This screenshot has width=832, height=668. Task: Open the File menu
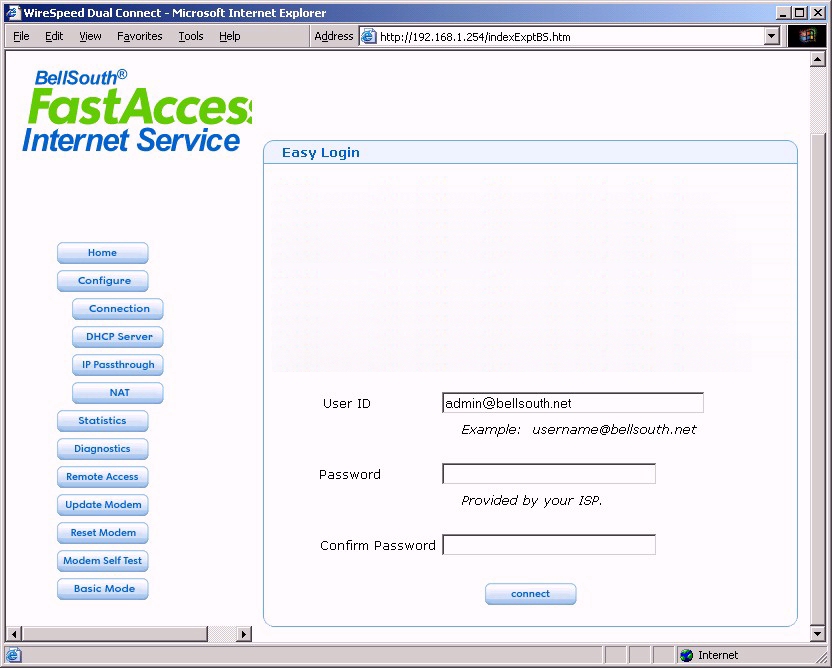click(x=21, y=36)
